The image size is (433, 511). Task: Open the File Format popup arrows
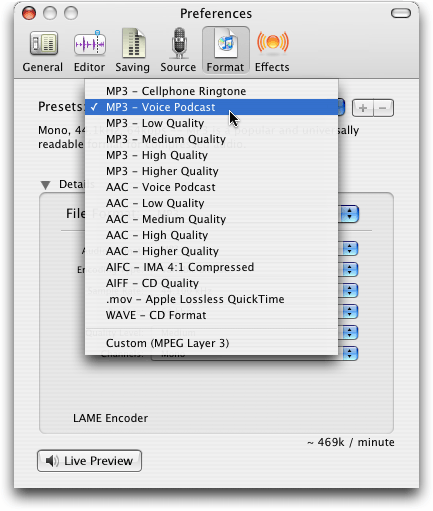pyautogui.click(x=349, y=214)
